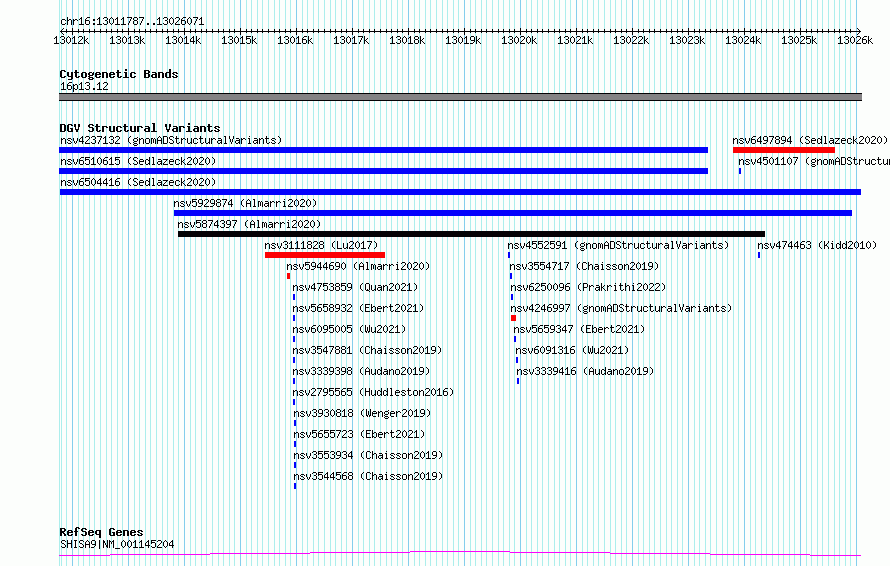Image resolution: width=890 pixels, height=566 pixels.
Task: Click the 13018k ruler tick label
Action: 407,40
